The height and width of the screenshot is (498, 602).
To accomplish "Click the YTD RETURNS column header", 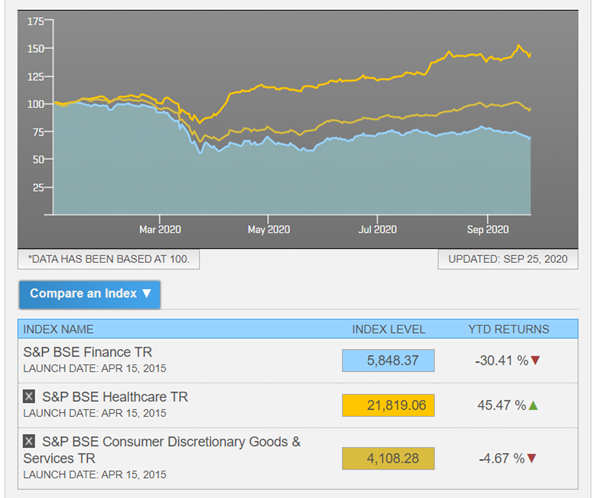I will (x=509, y=329).
